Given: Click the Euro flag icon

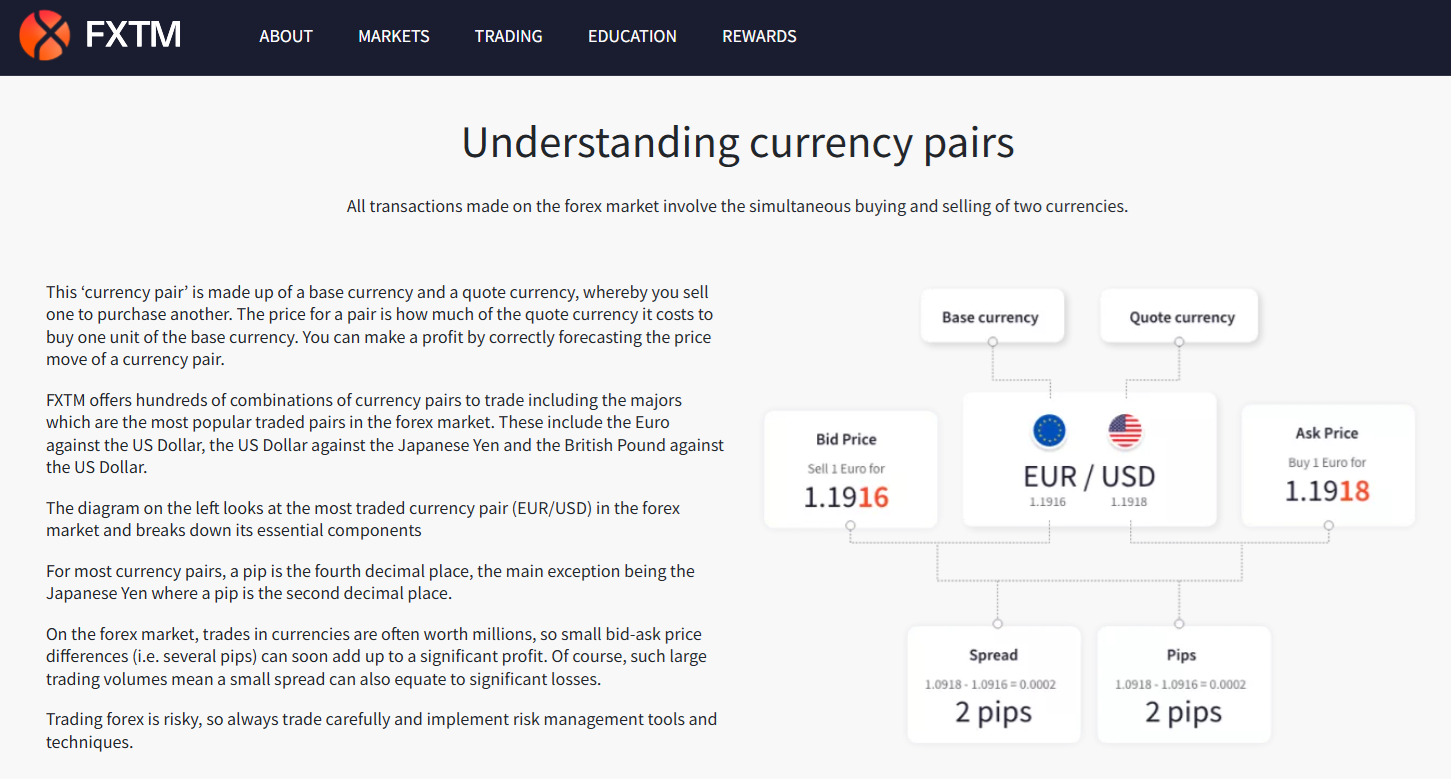Looking at the screenshot, I should (1049, 431).
